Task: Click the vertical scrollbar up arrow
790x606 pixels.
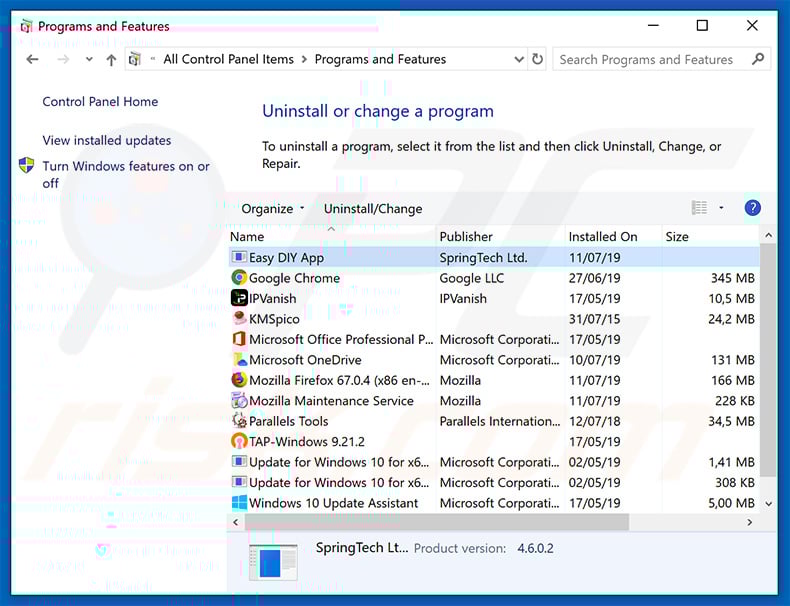Action: (768, 235)
